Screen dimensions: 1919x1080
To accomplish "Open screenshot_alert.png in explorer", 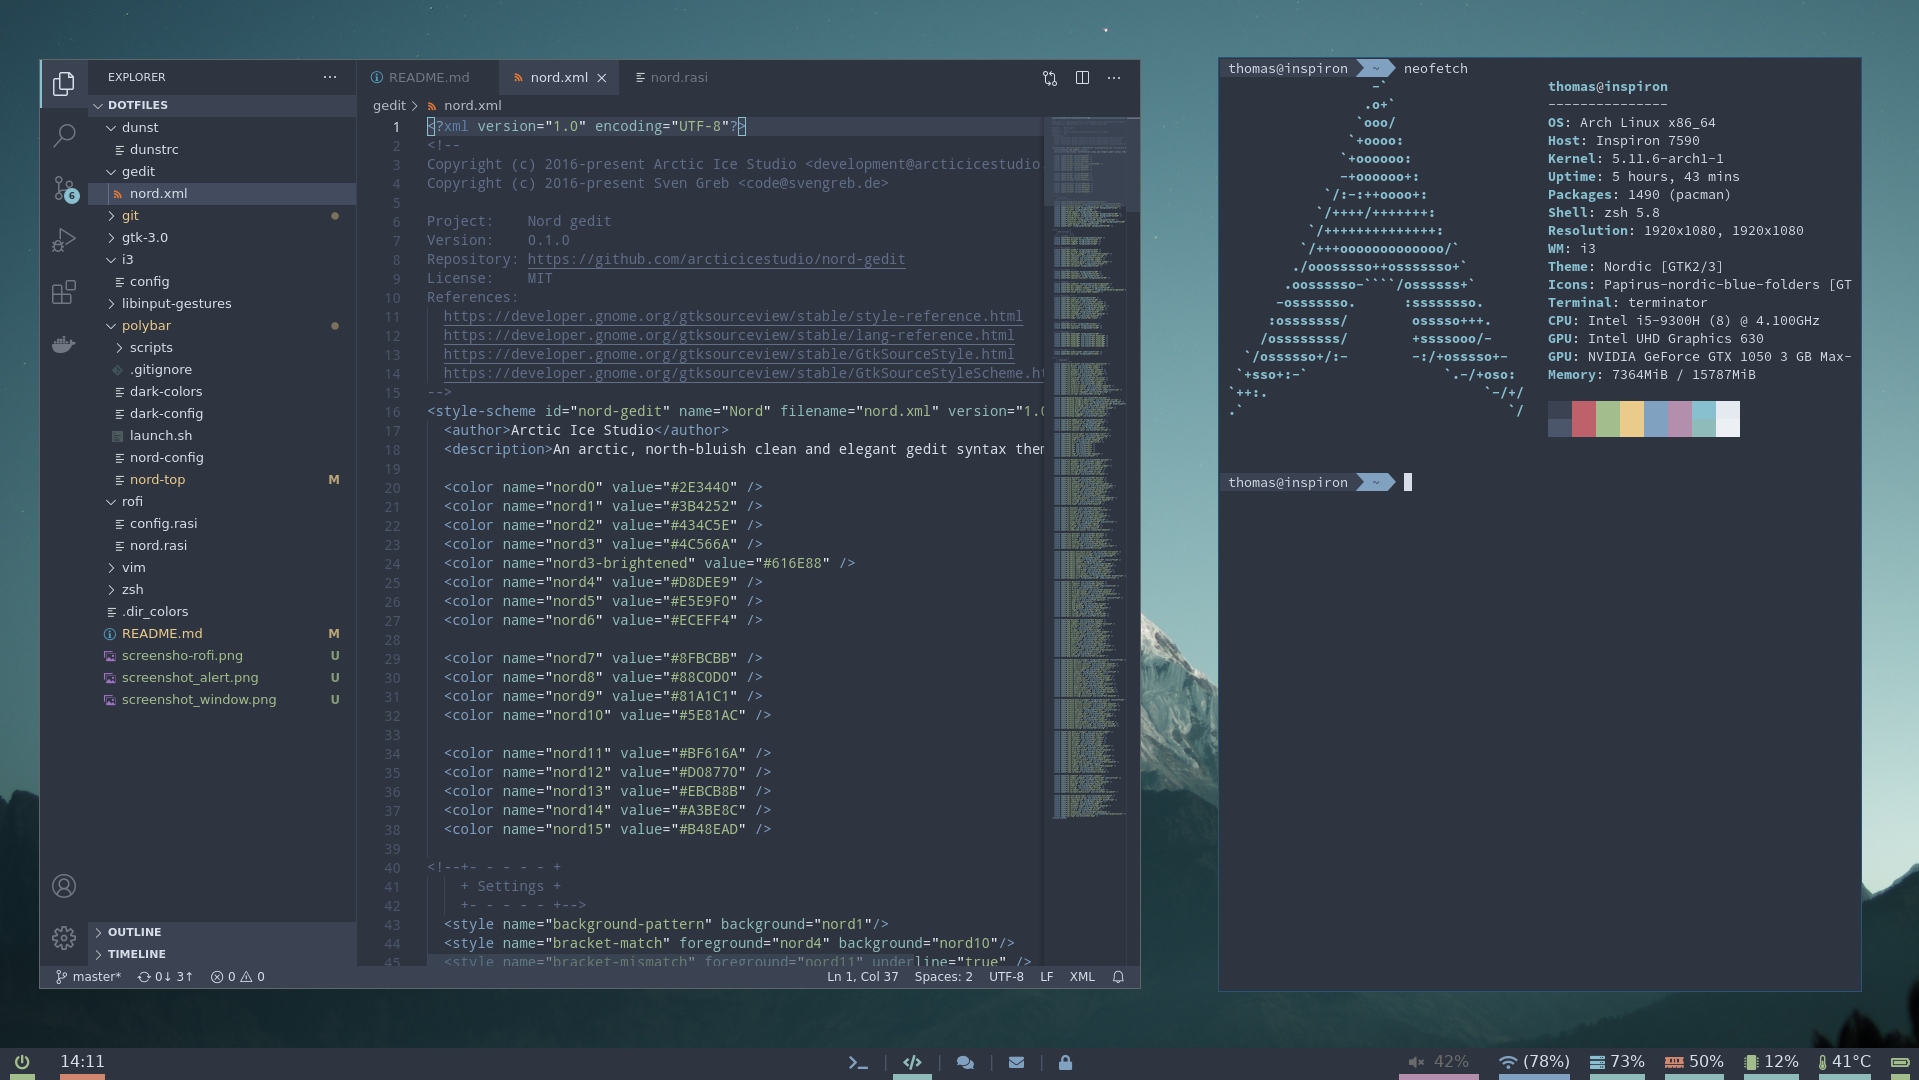I will 222,677.
